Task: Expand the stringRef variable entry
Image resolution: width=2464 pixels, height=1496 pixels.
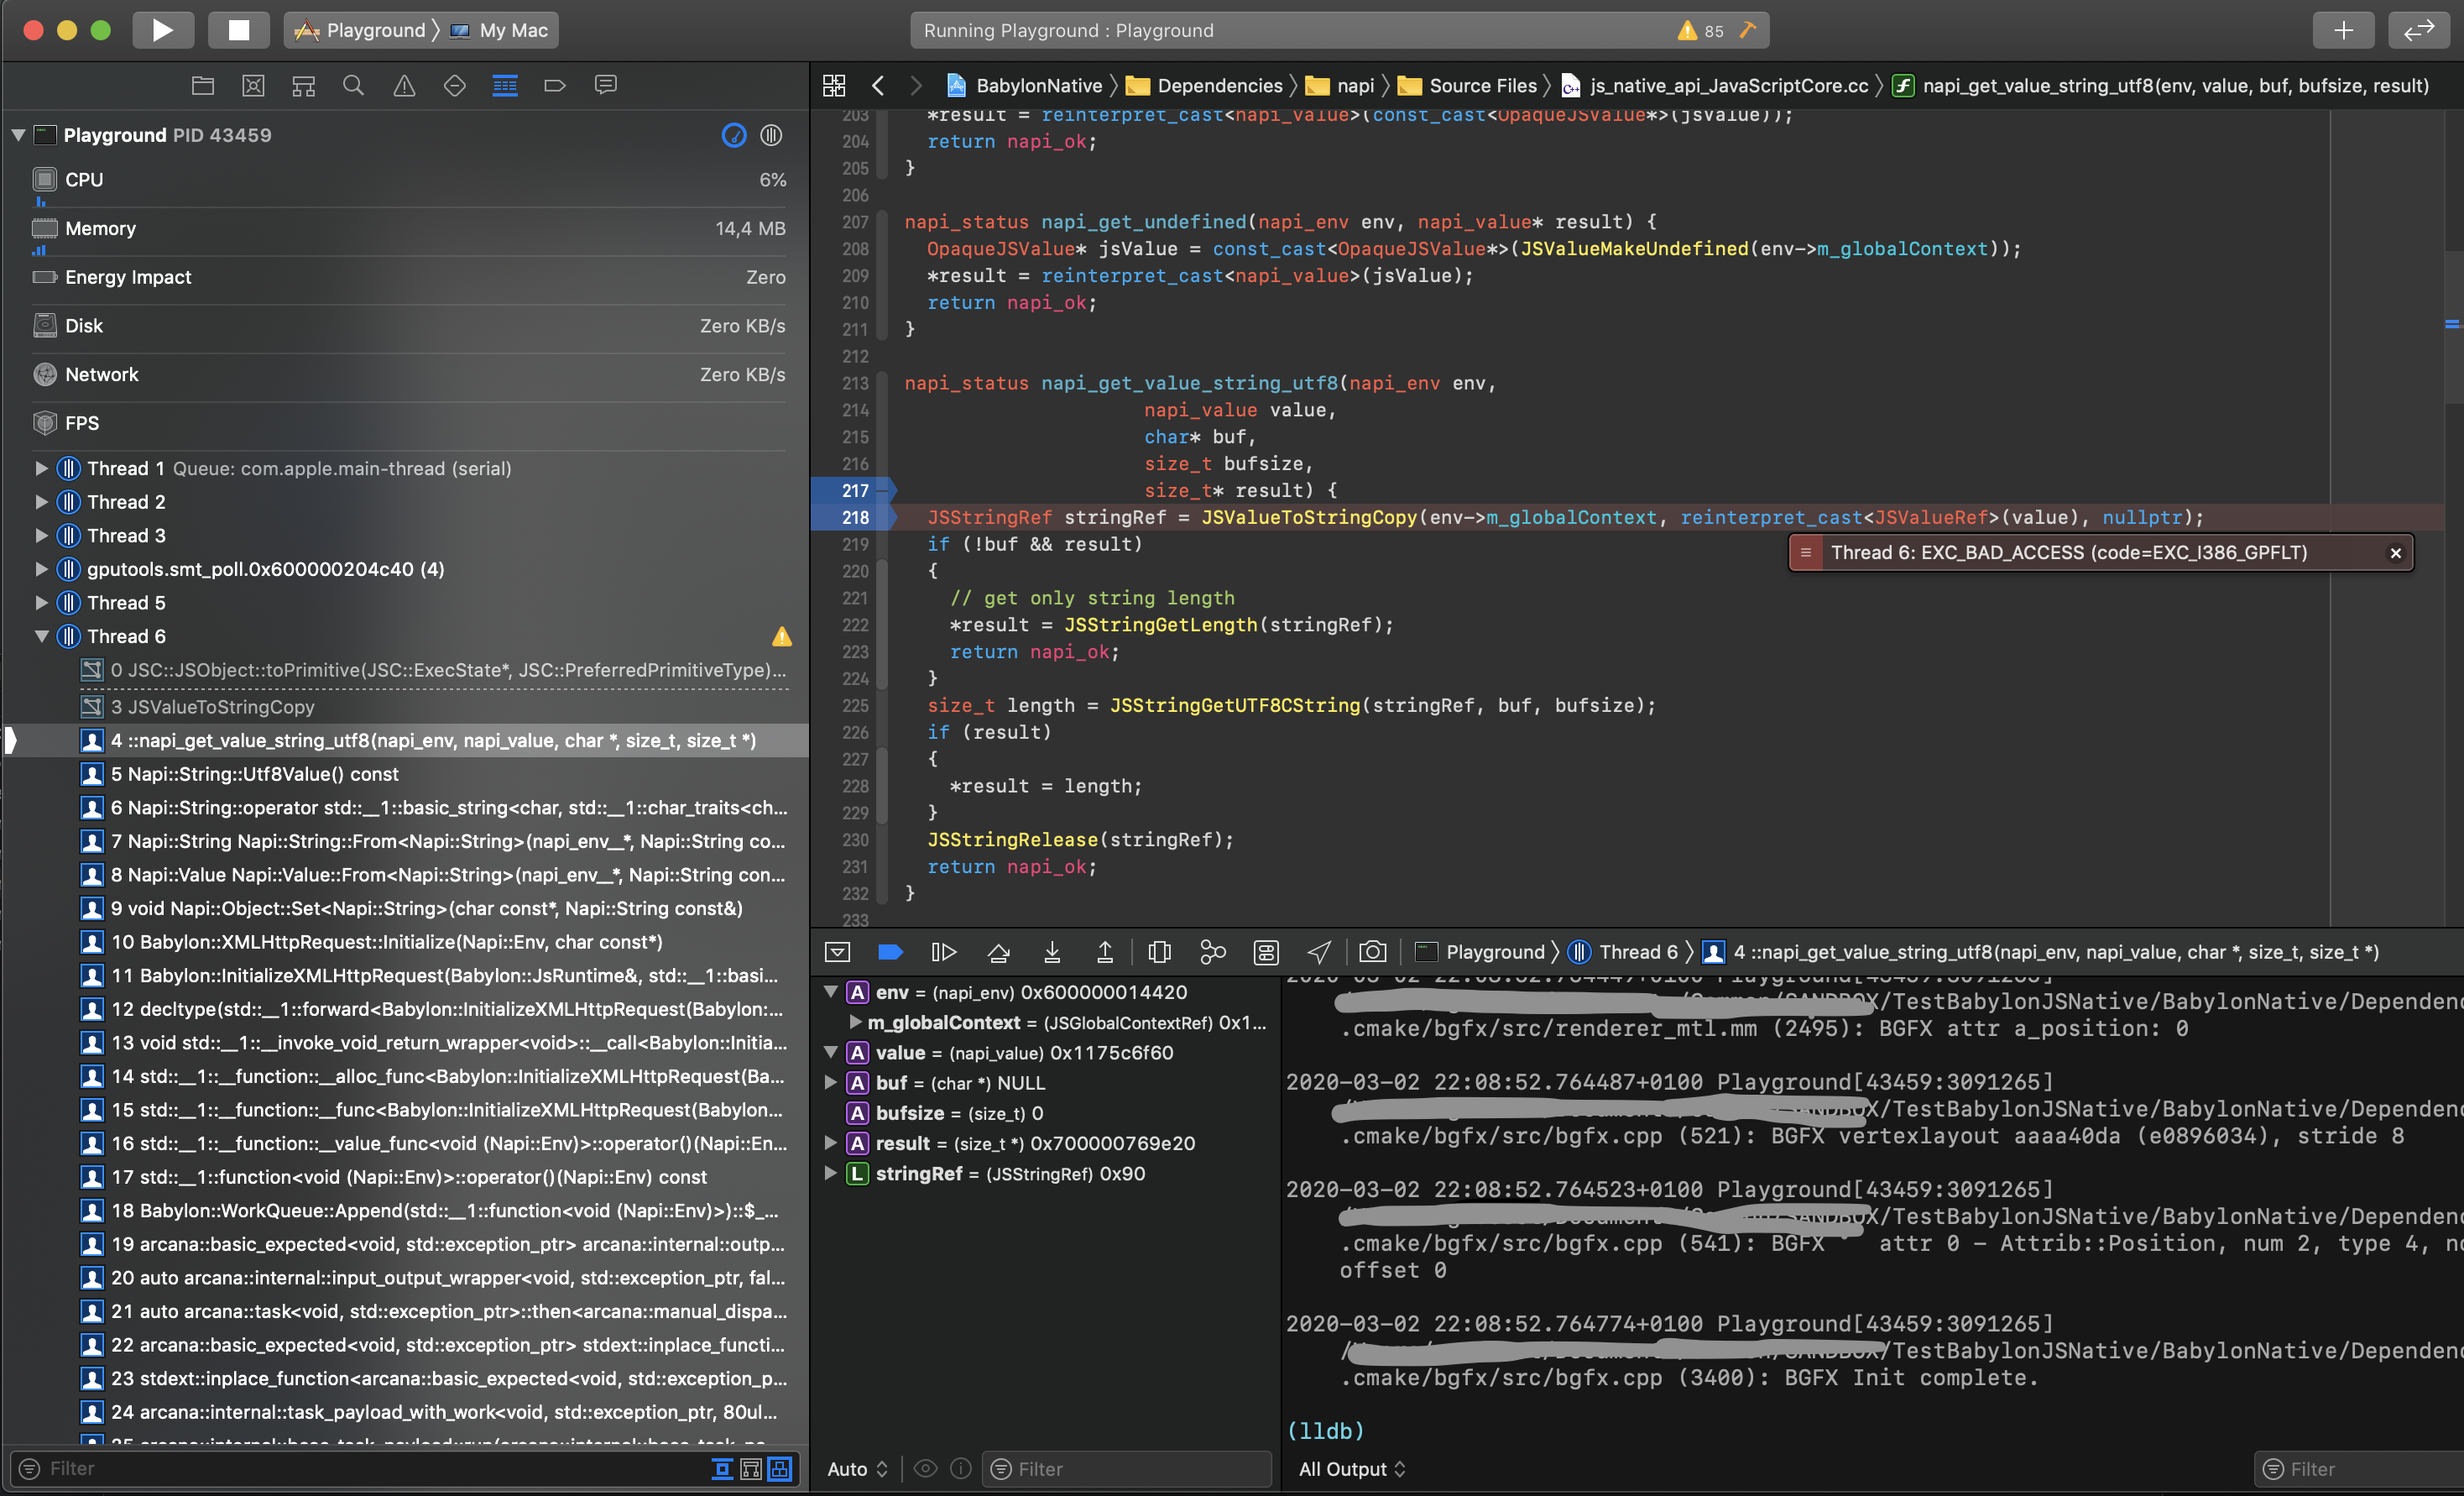Action: click(830, 1173)
